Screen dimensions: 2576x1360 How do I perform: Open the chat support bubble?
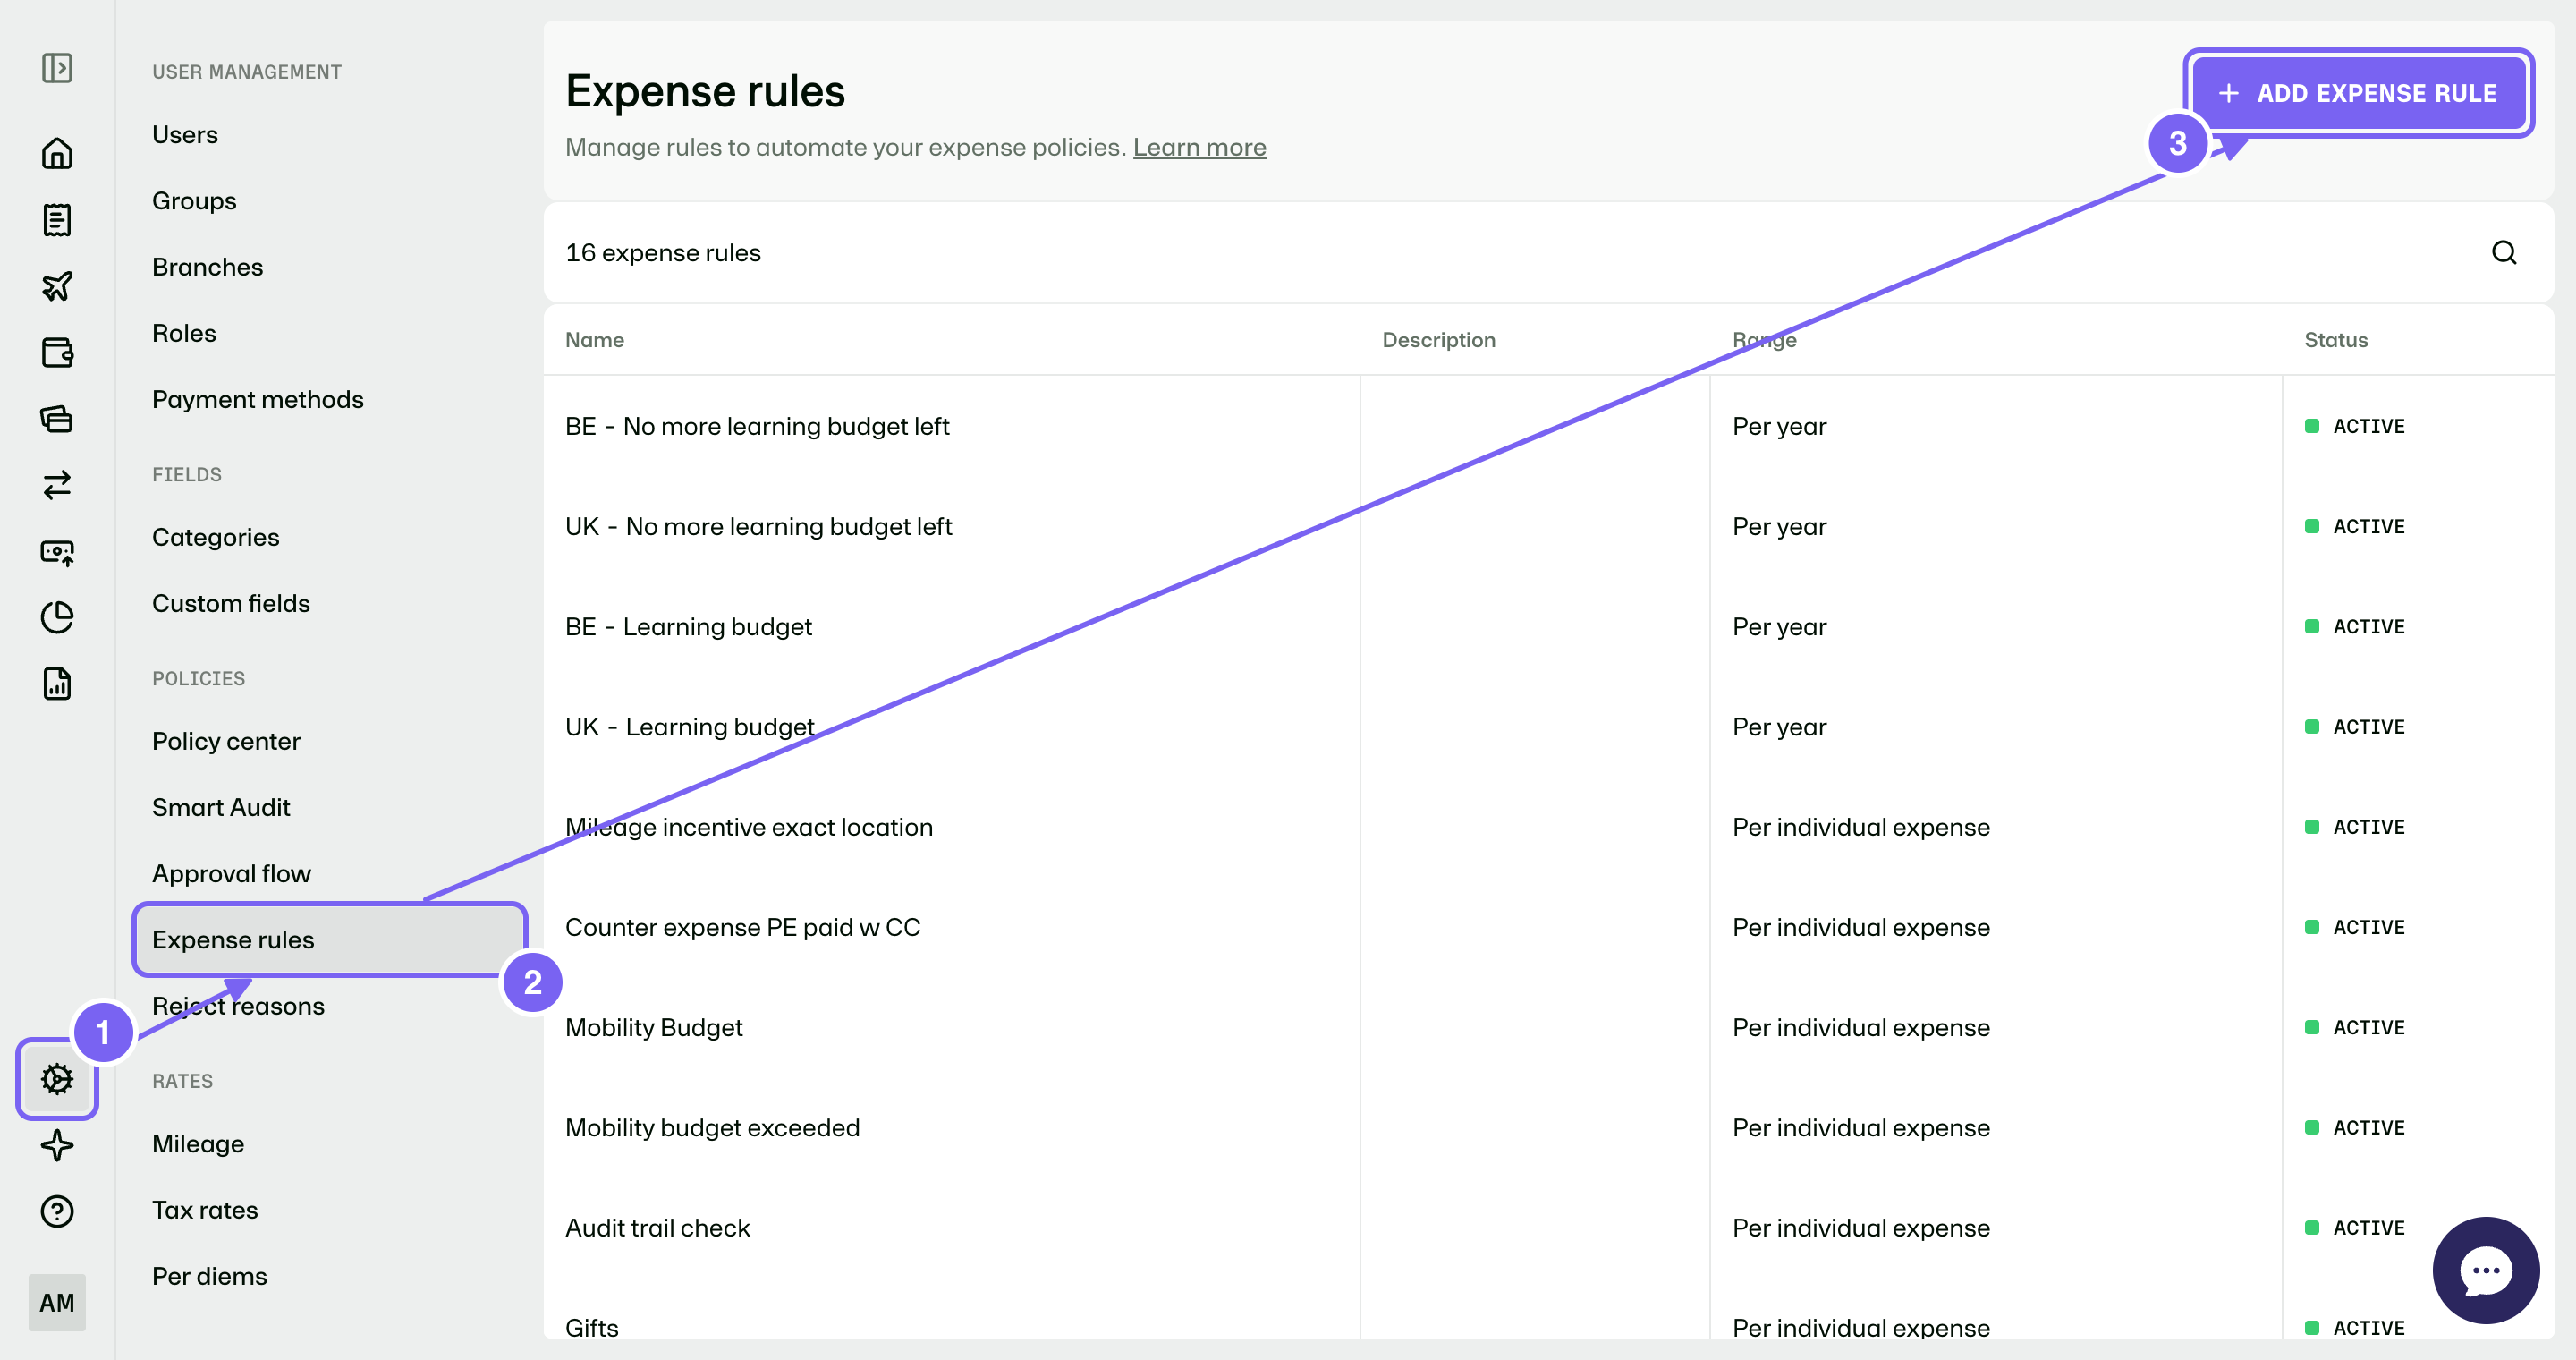[2485, 1270]
